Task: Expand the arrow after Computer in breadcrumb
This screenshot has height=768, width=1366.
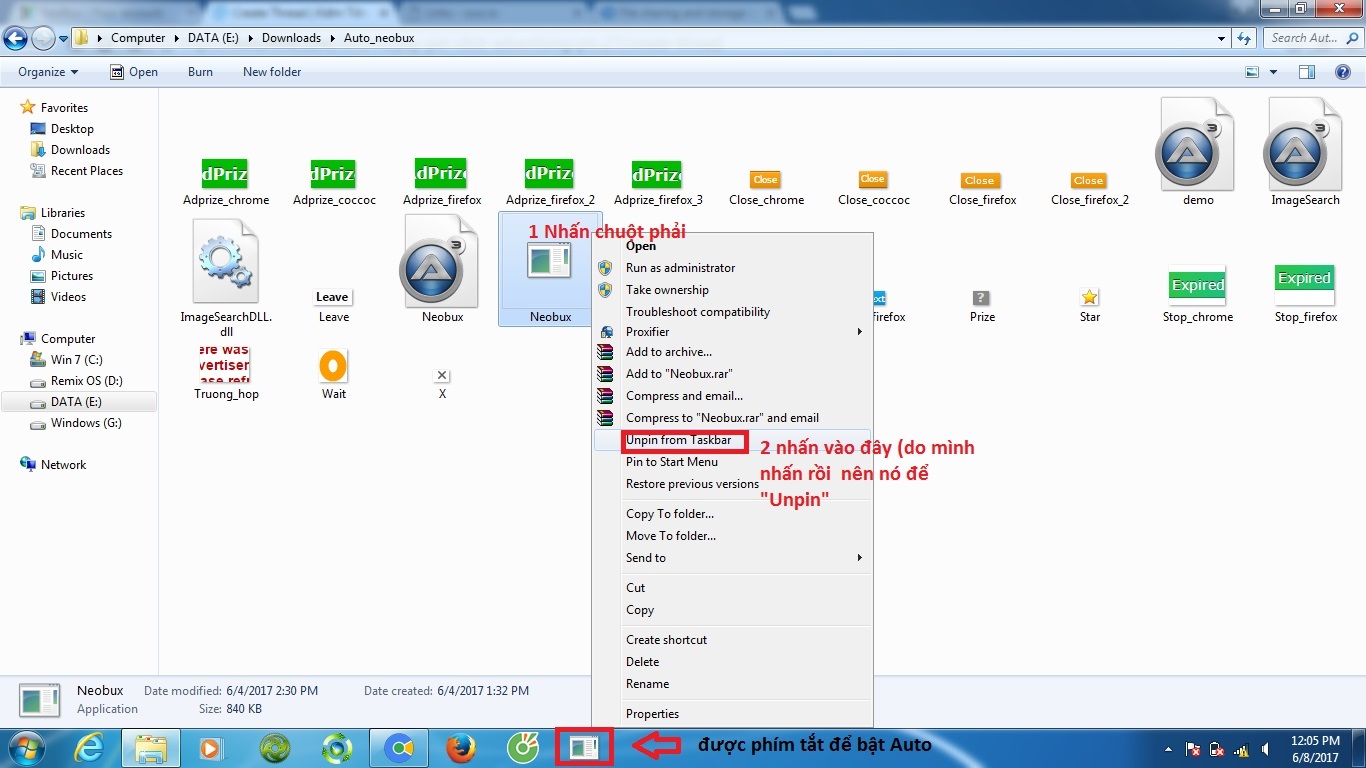Action: click(x=177, y=38)
